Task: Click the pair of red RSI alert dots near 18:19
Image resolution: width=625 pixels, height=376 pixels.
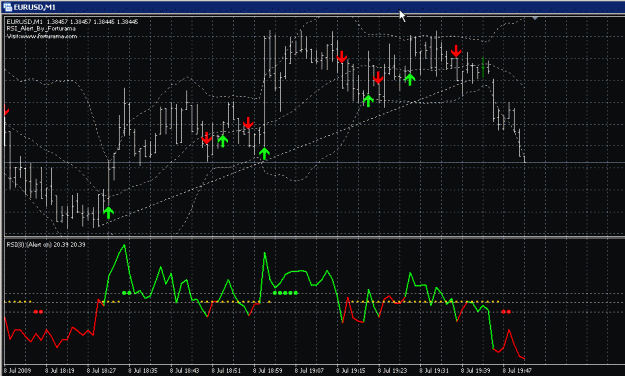Action: click(x=38, y=312)
